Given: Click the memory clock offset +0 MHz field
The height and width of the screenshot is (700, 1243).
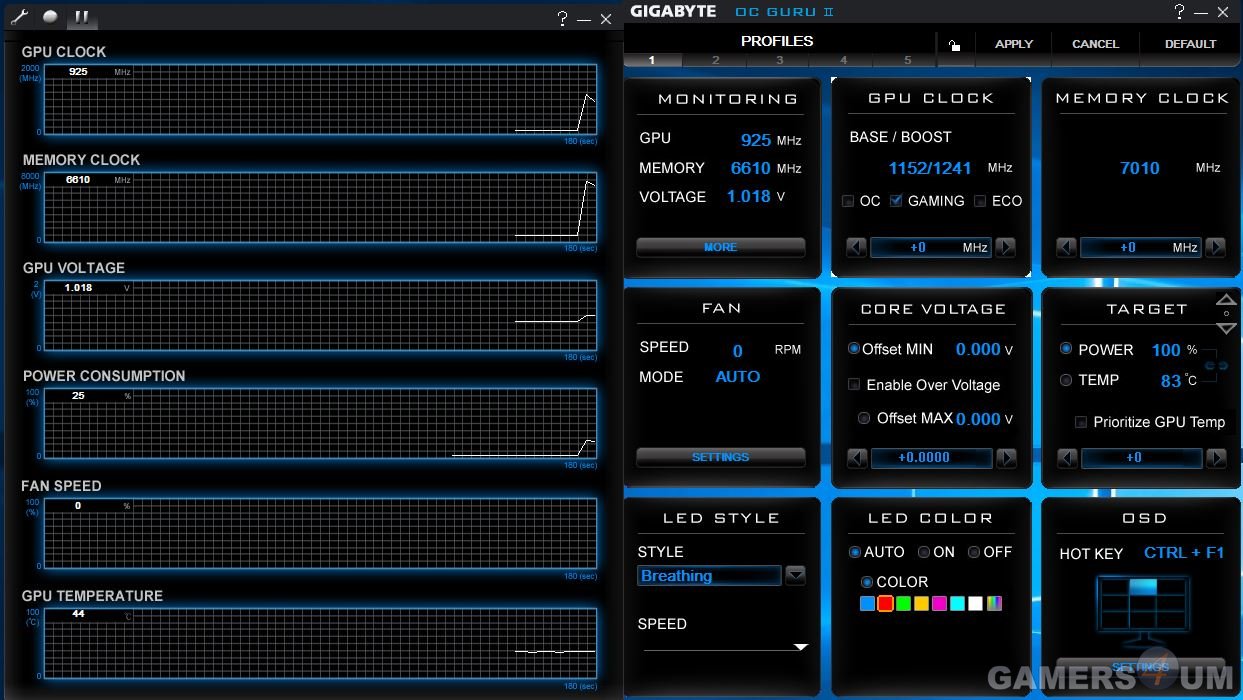Looking at the screenshot, I should click(x=1141, y=247).
